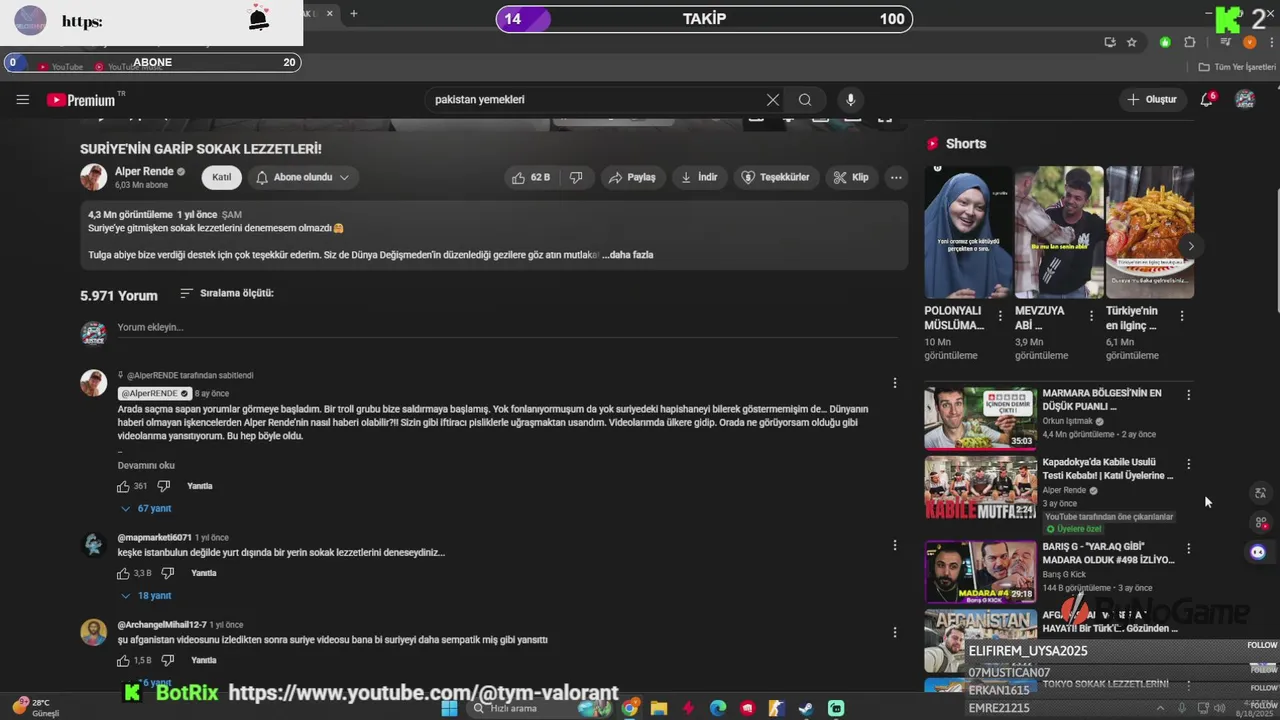Reply to the pinned comment via Yanıtla

tap(200, 486)
